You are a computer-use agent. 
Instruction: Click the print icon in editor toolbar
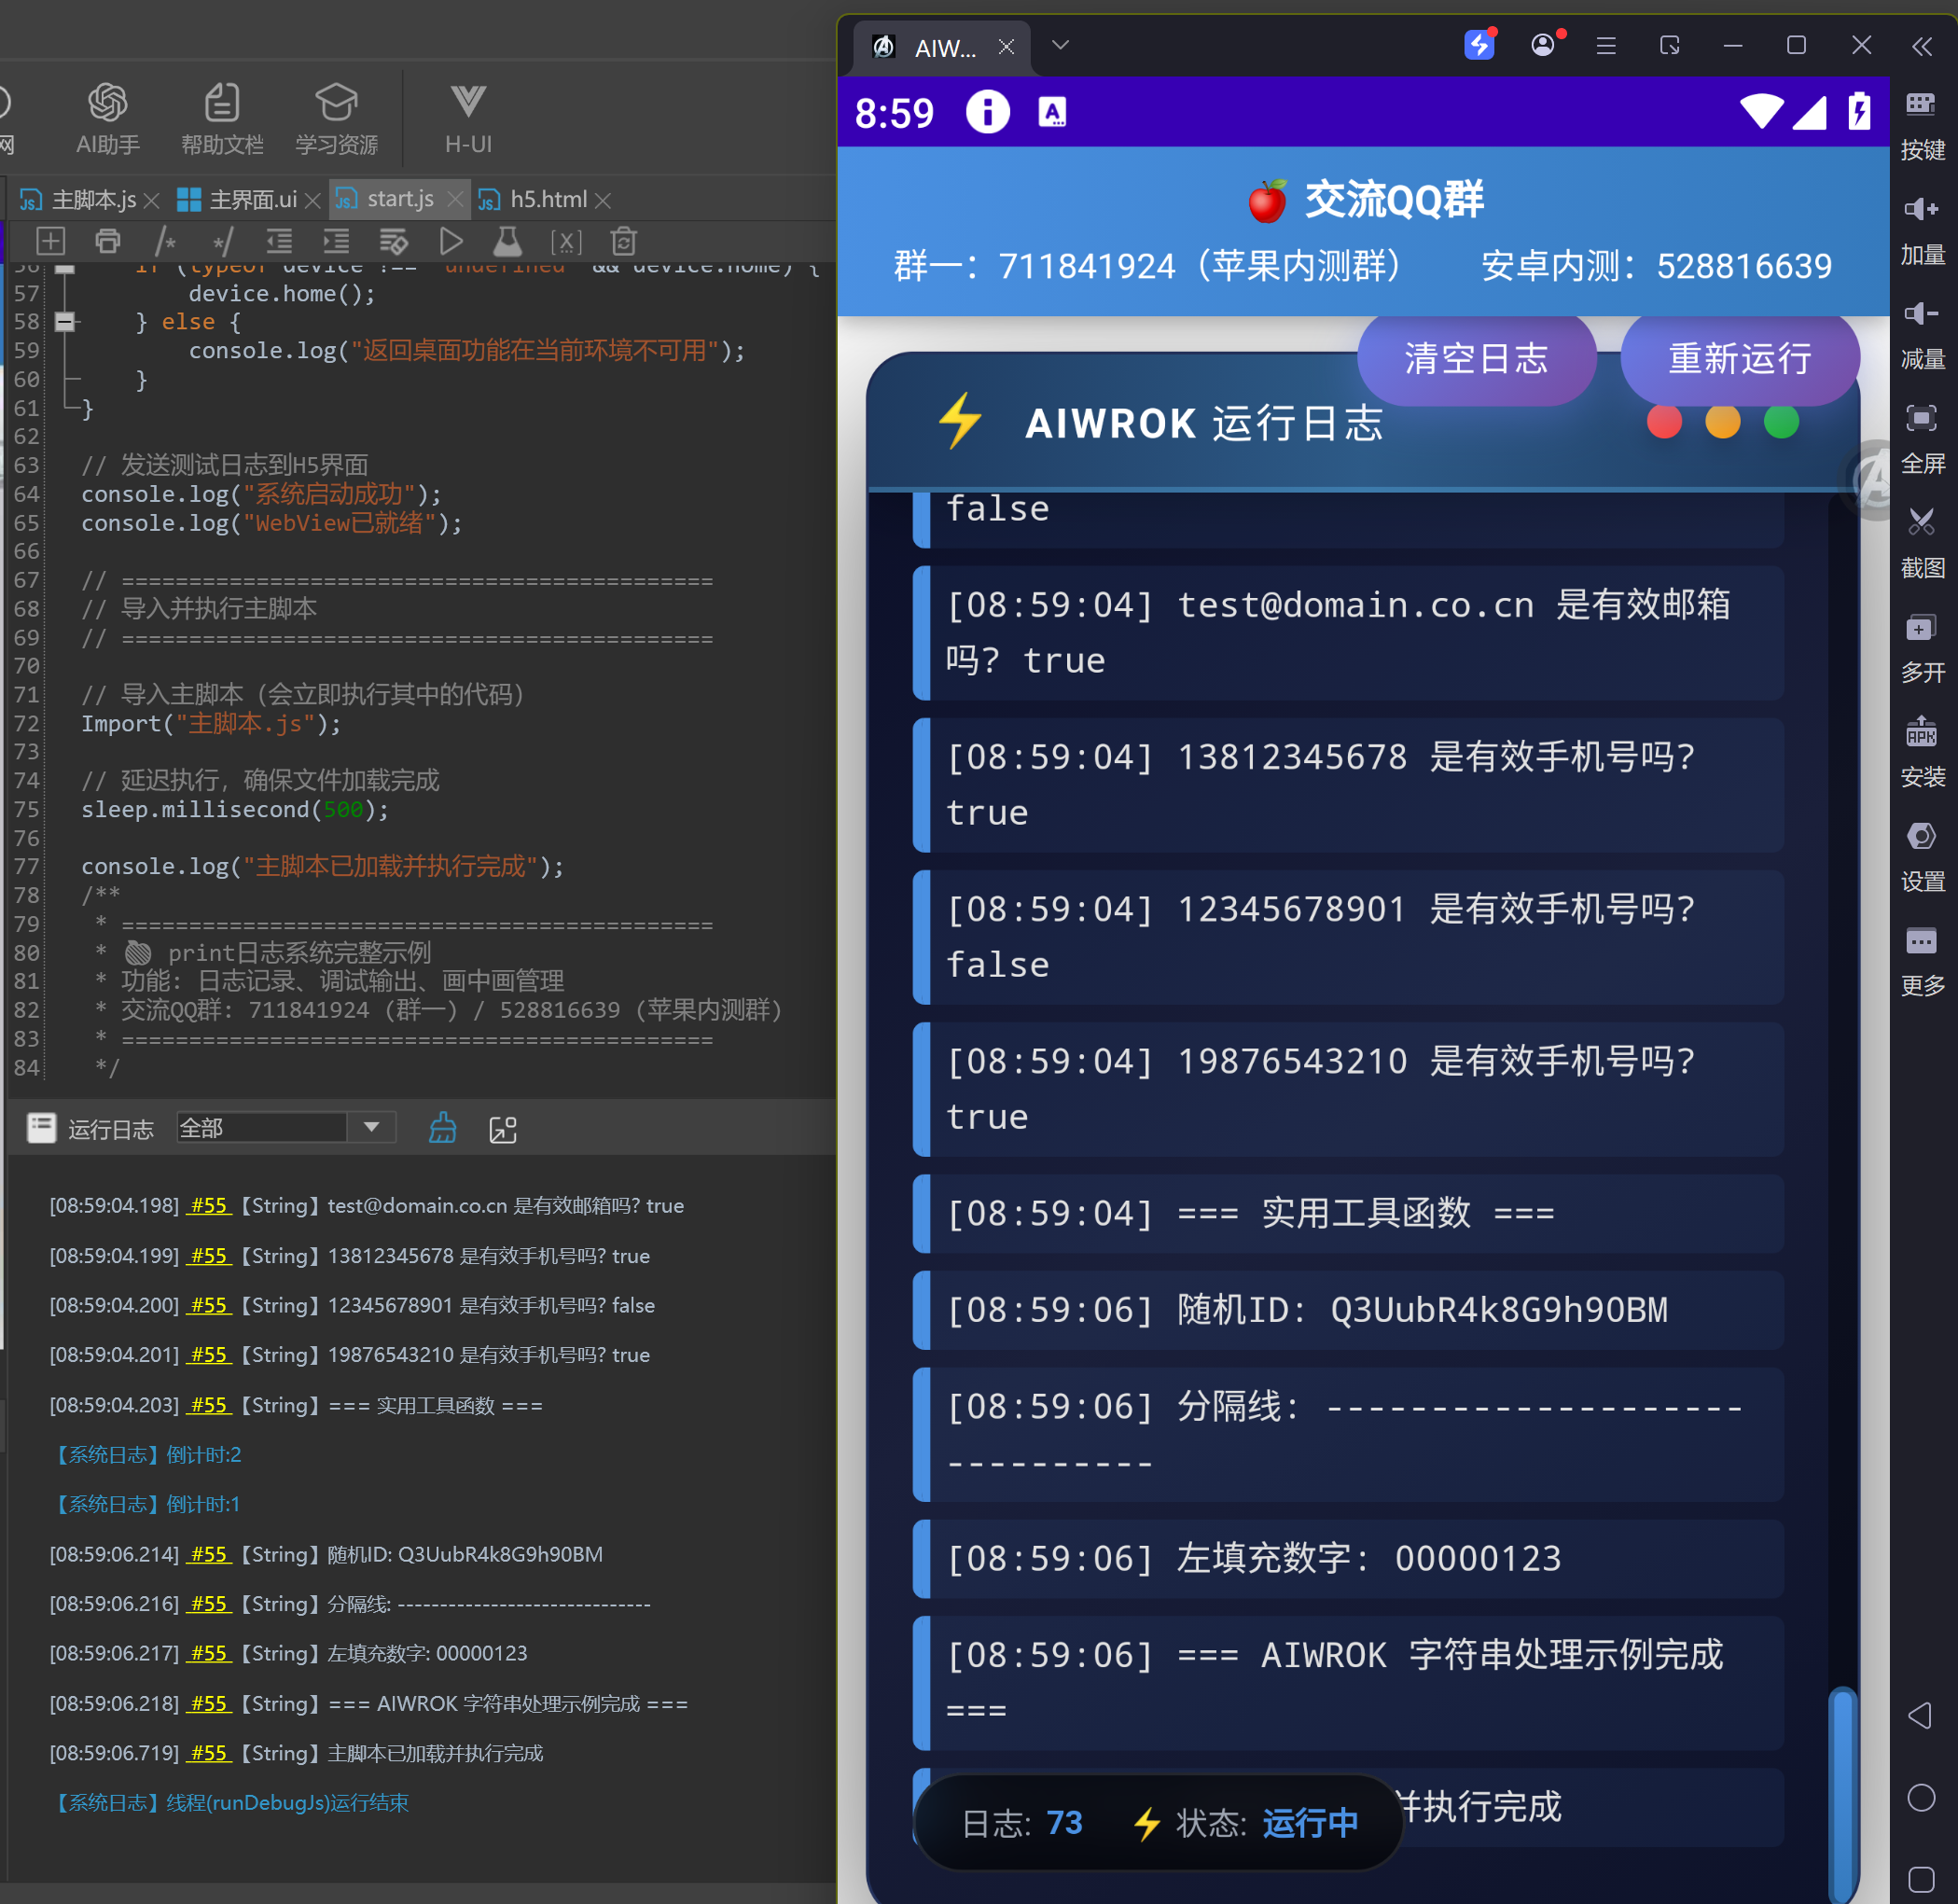(108, 241)
